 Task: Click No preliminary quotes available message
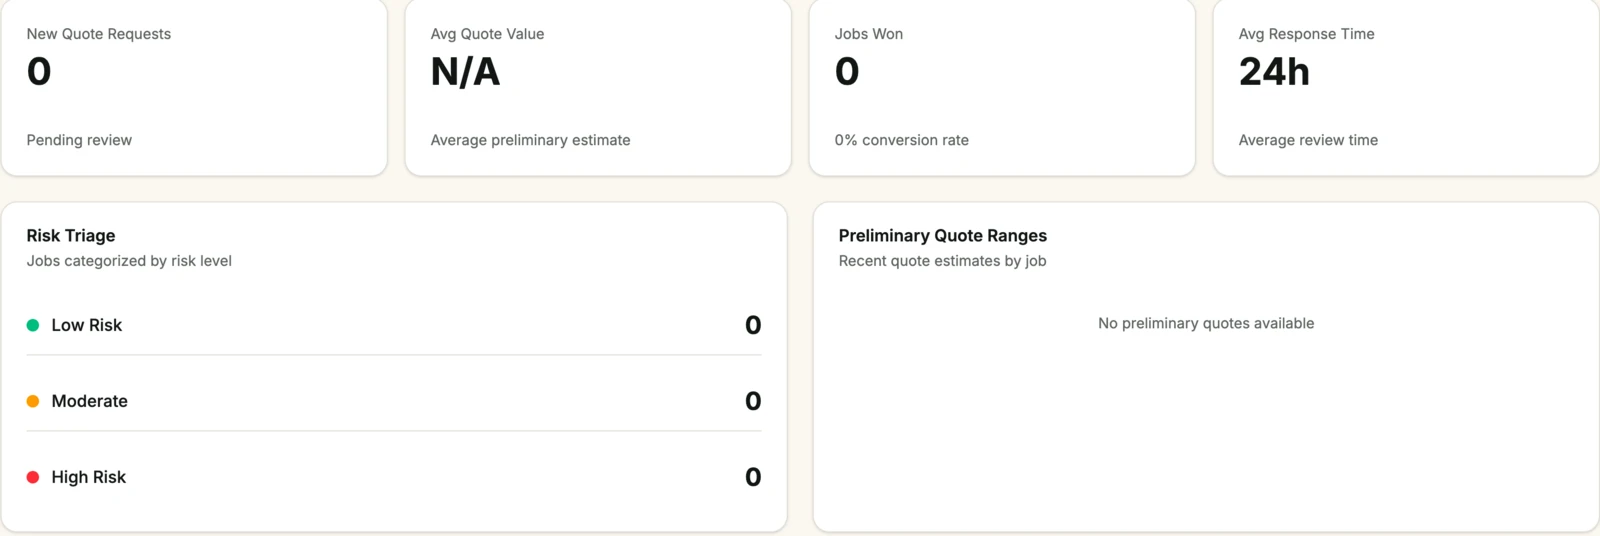1206,323
